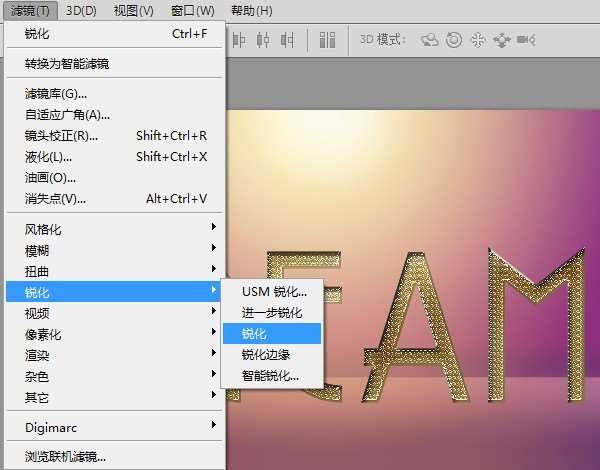Open 滤镜库(G)... filter gallery
Viewport: 600px width, 470px height.
click(x=56, y=94)
